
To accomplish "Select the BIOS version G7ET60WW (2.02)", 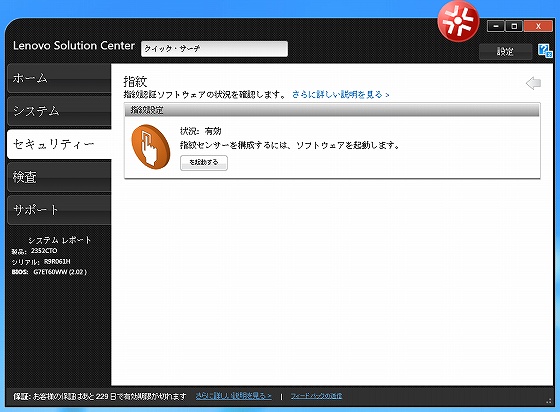I will click(60, 272).
